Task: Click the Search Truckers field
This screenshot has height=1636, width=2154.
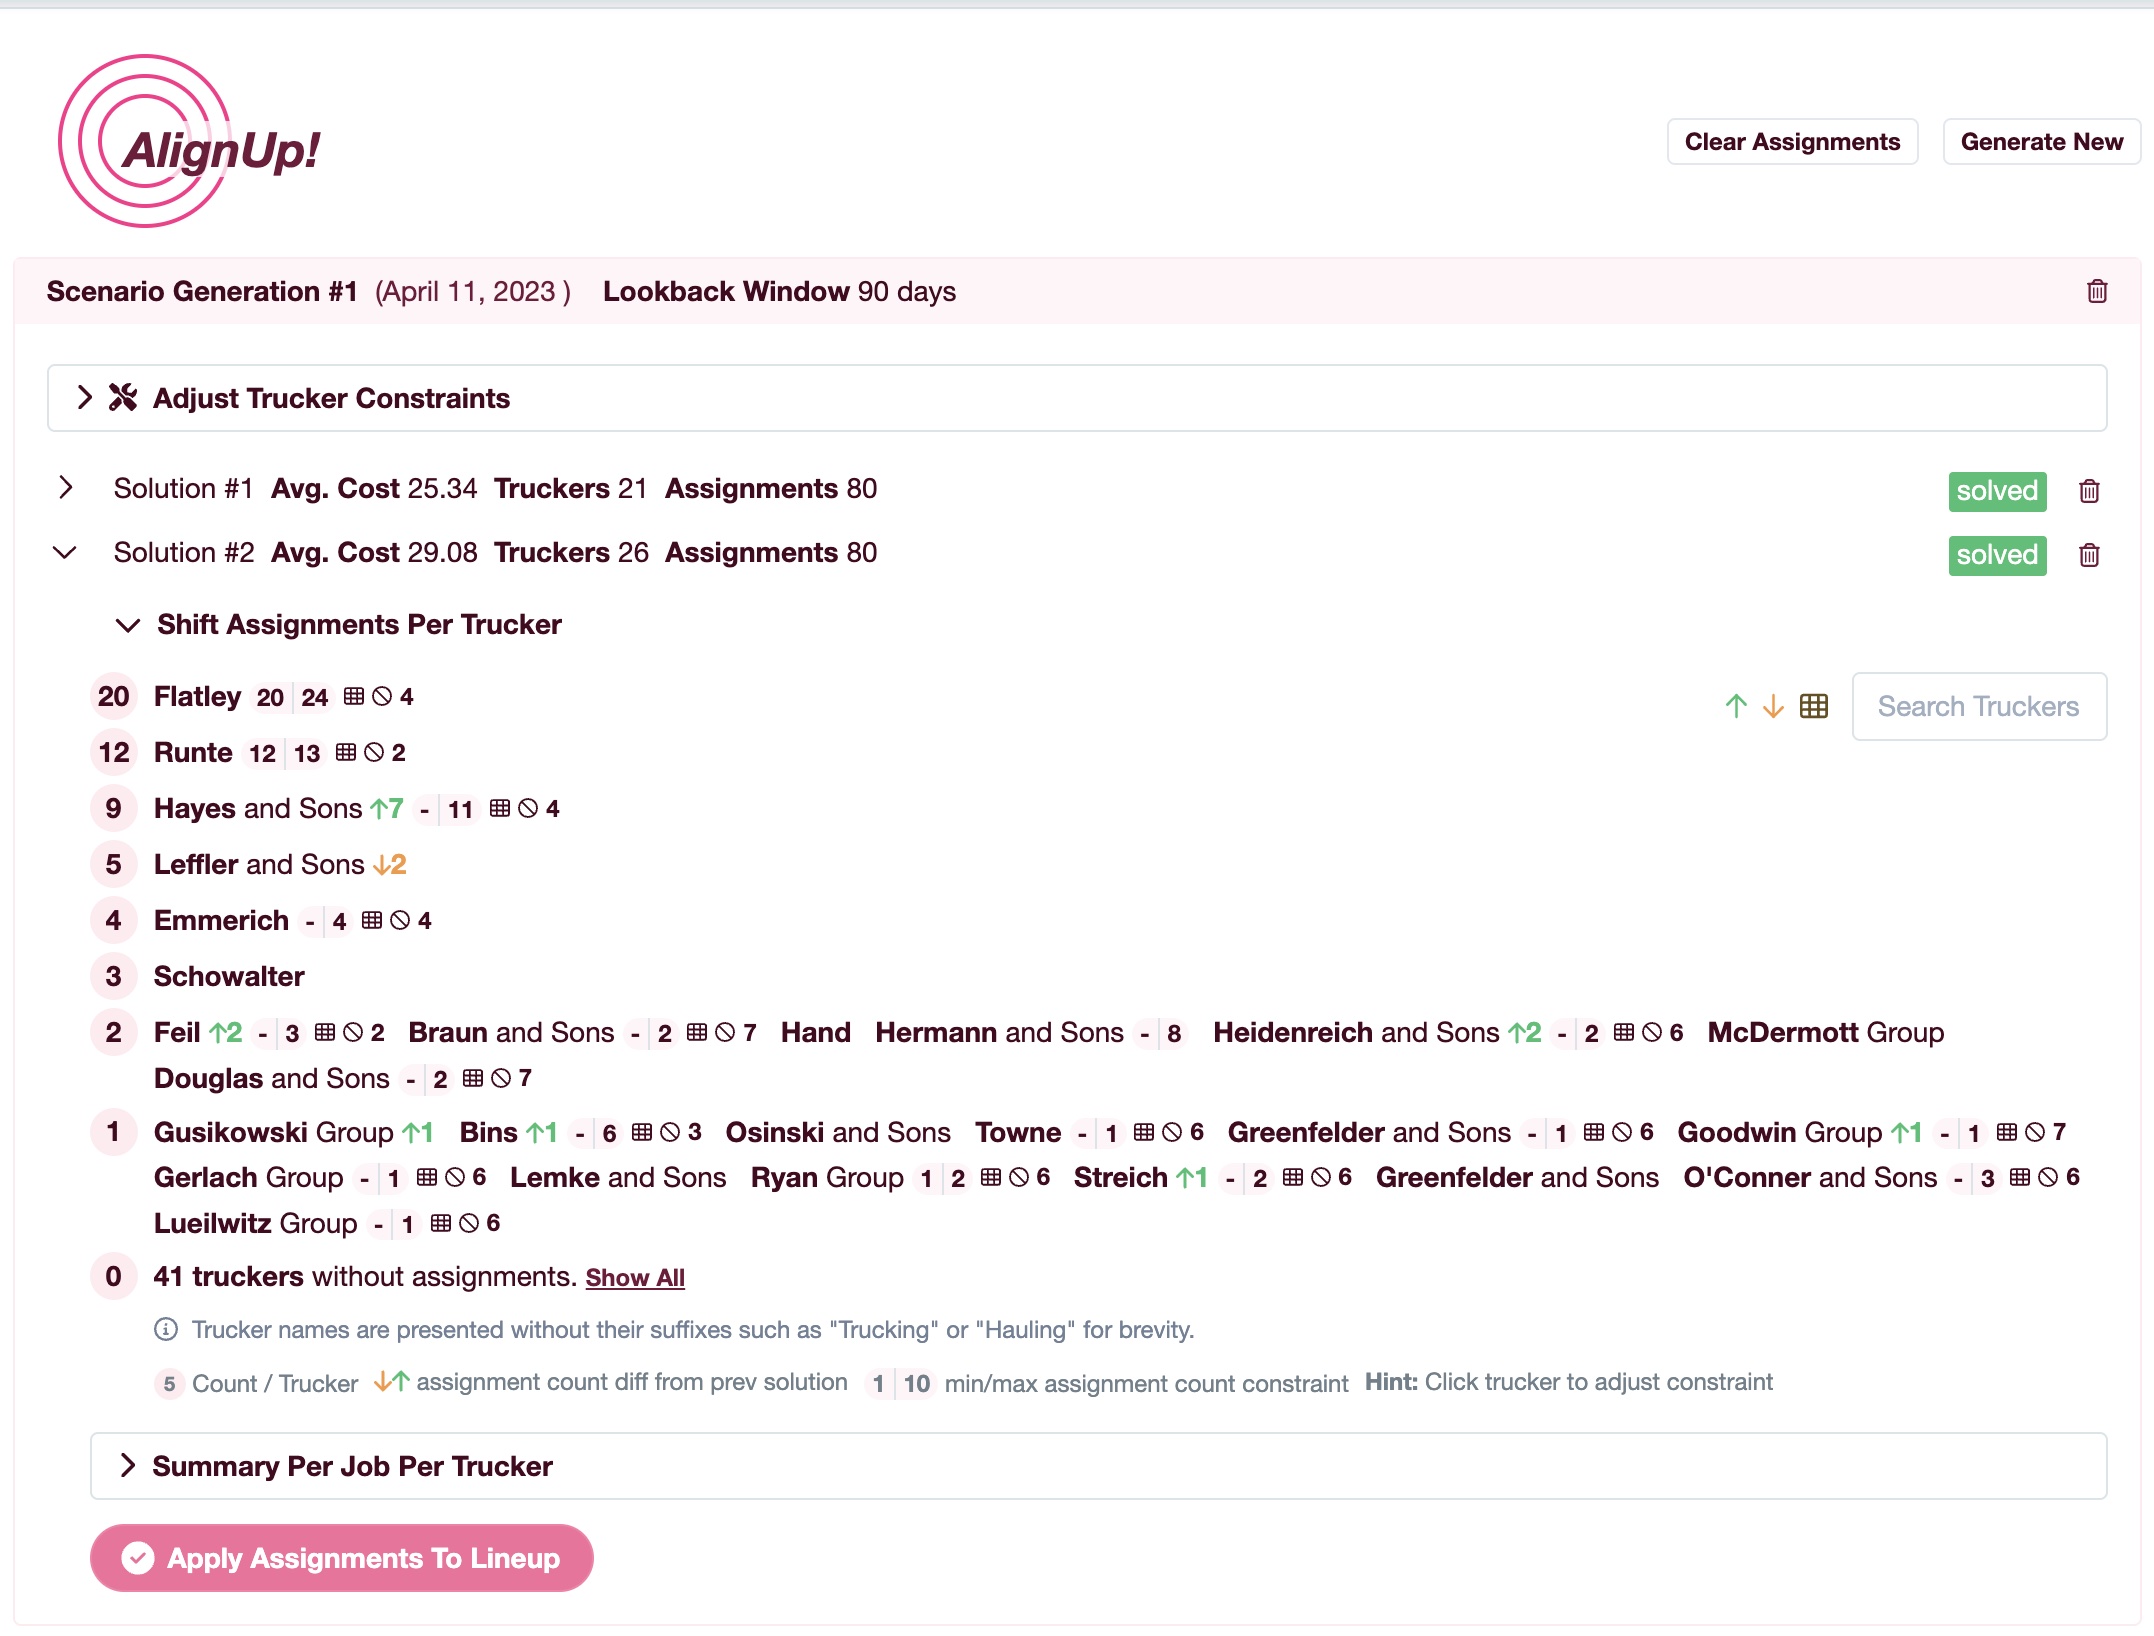Action: (x=1979, y=706)
